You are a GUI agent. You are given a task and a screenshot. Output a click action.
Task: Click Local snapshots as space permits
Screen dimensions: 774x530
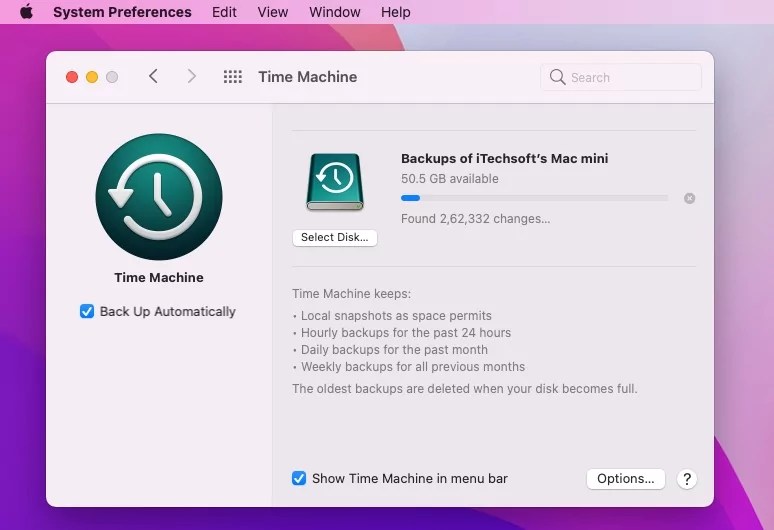pyautogui.click(x=396, y=315)
